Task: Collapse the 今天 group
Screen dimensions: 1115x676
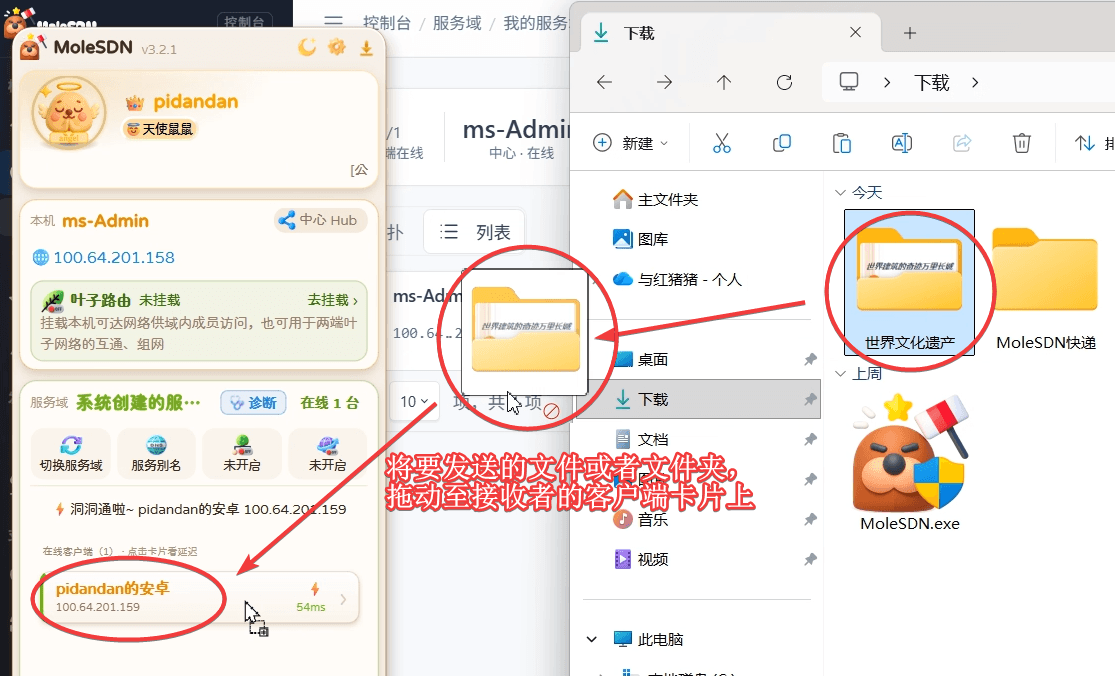Action: point(840,193)
